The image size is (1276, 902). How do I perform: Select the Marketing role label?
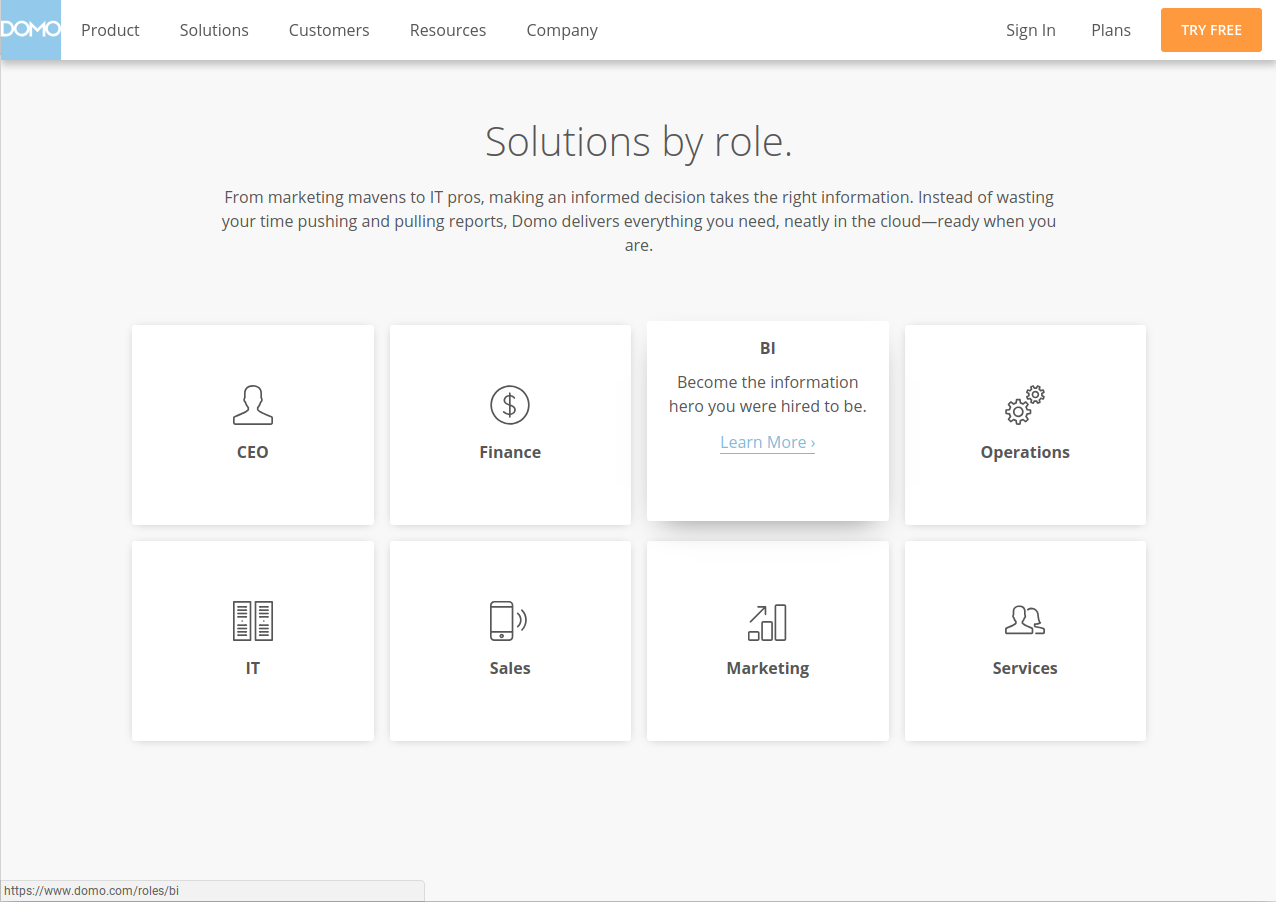tap(768, 669)
